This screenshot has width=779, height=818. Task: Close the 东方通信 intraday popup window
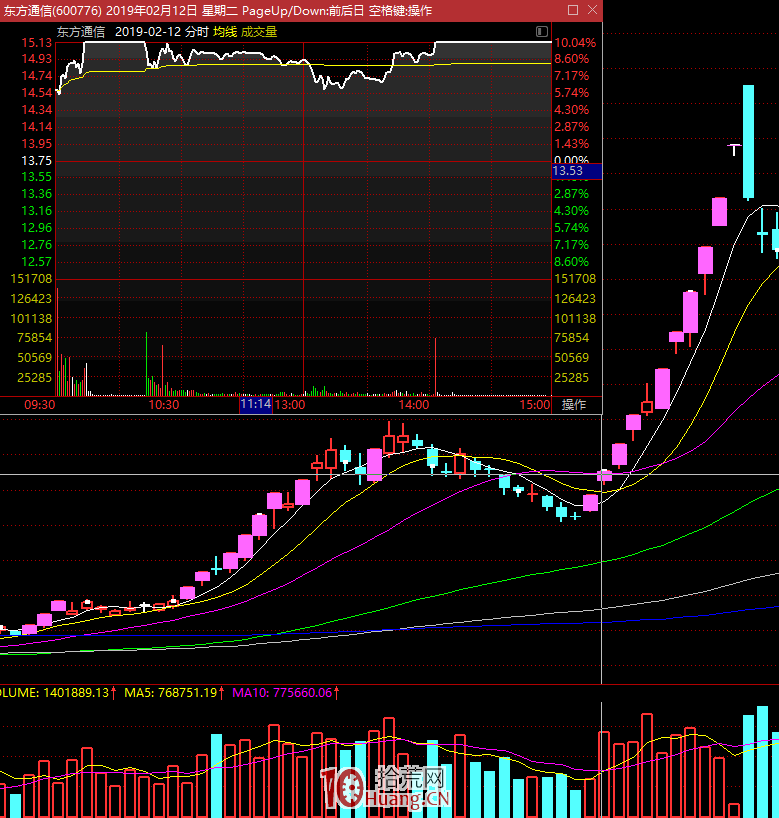pyautogui.click(x=592, y=10)
